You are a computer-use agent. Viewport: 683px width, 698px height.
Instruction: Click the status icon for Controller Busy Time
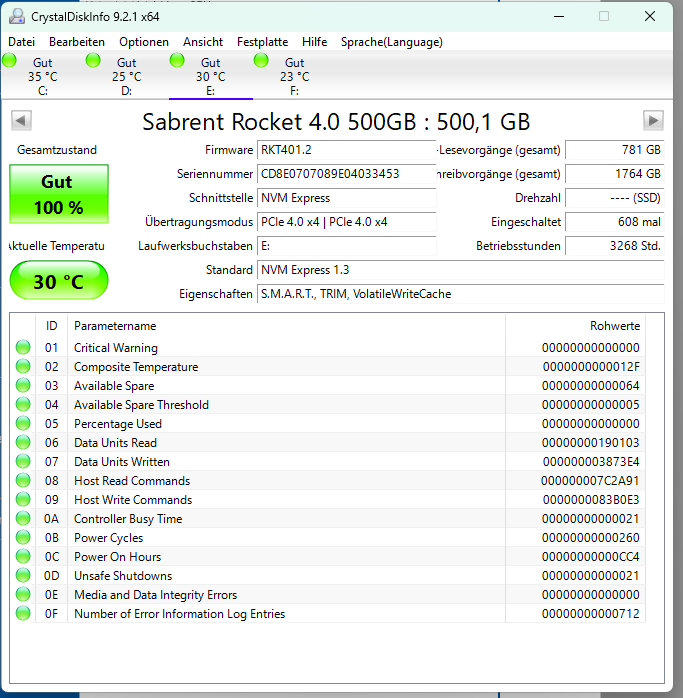pyautogui.click(x=23, y=518)
